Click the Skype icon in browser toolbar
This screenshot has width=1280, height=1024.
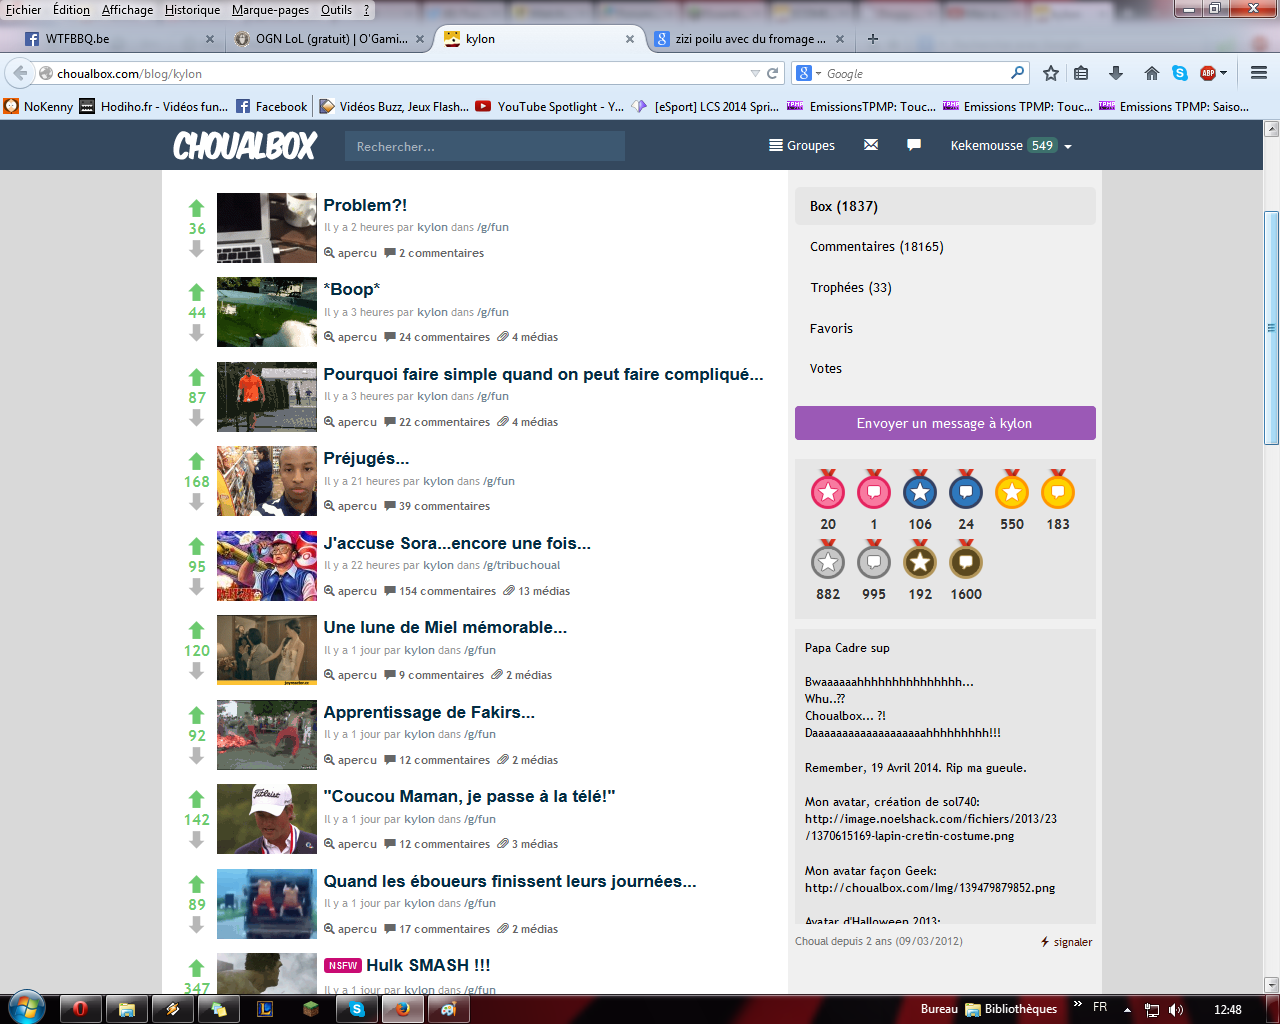coord(1180,73)
